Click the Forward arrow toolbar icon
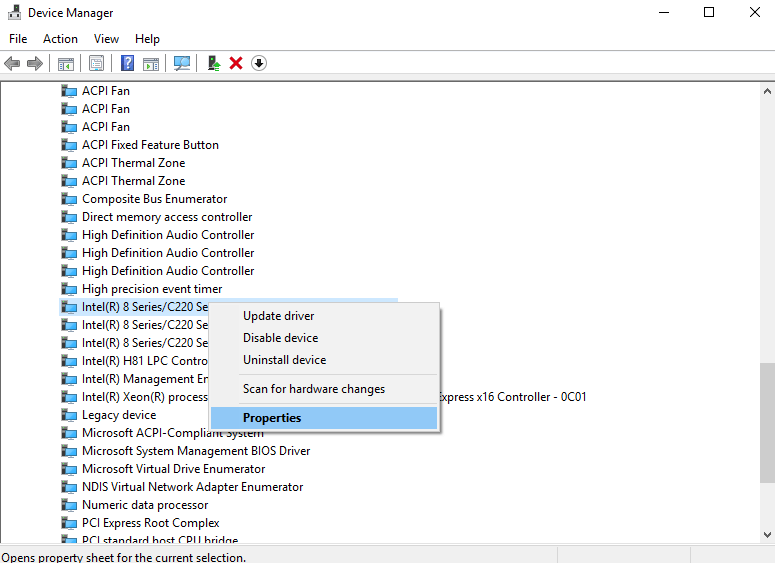 (x=35, y=63)
